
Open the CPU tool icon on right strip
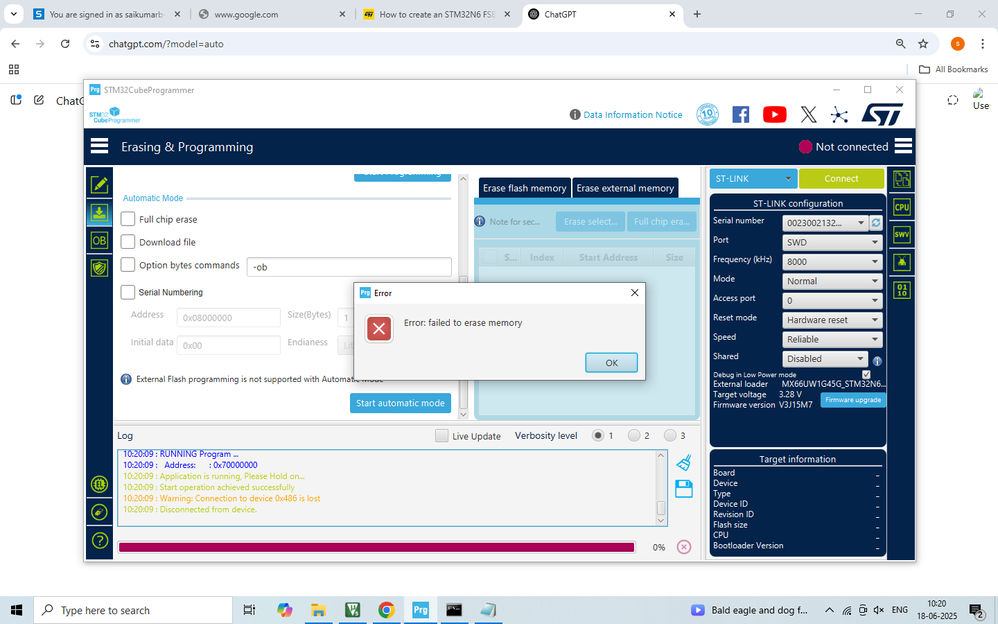click(x=902, y=207)
